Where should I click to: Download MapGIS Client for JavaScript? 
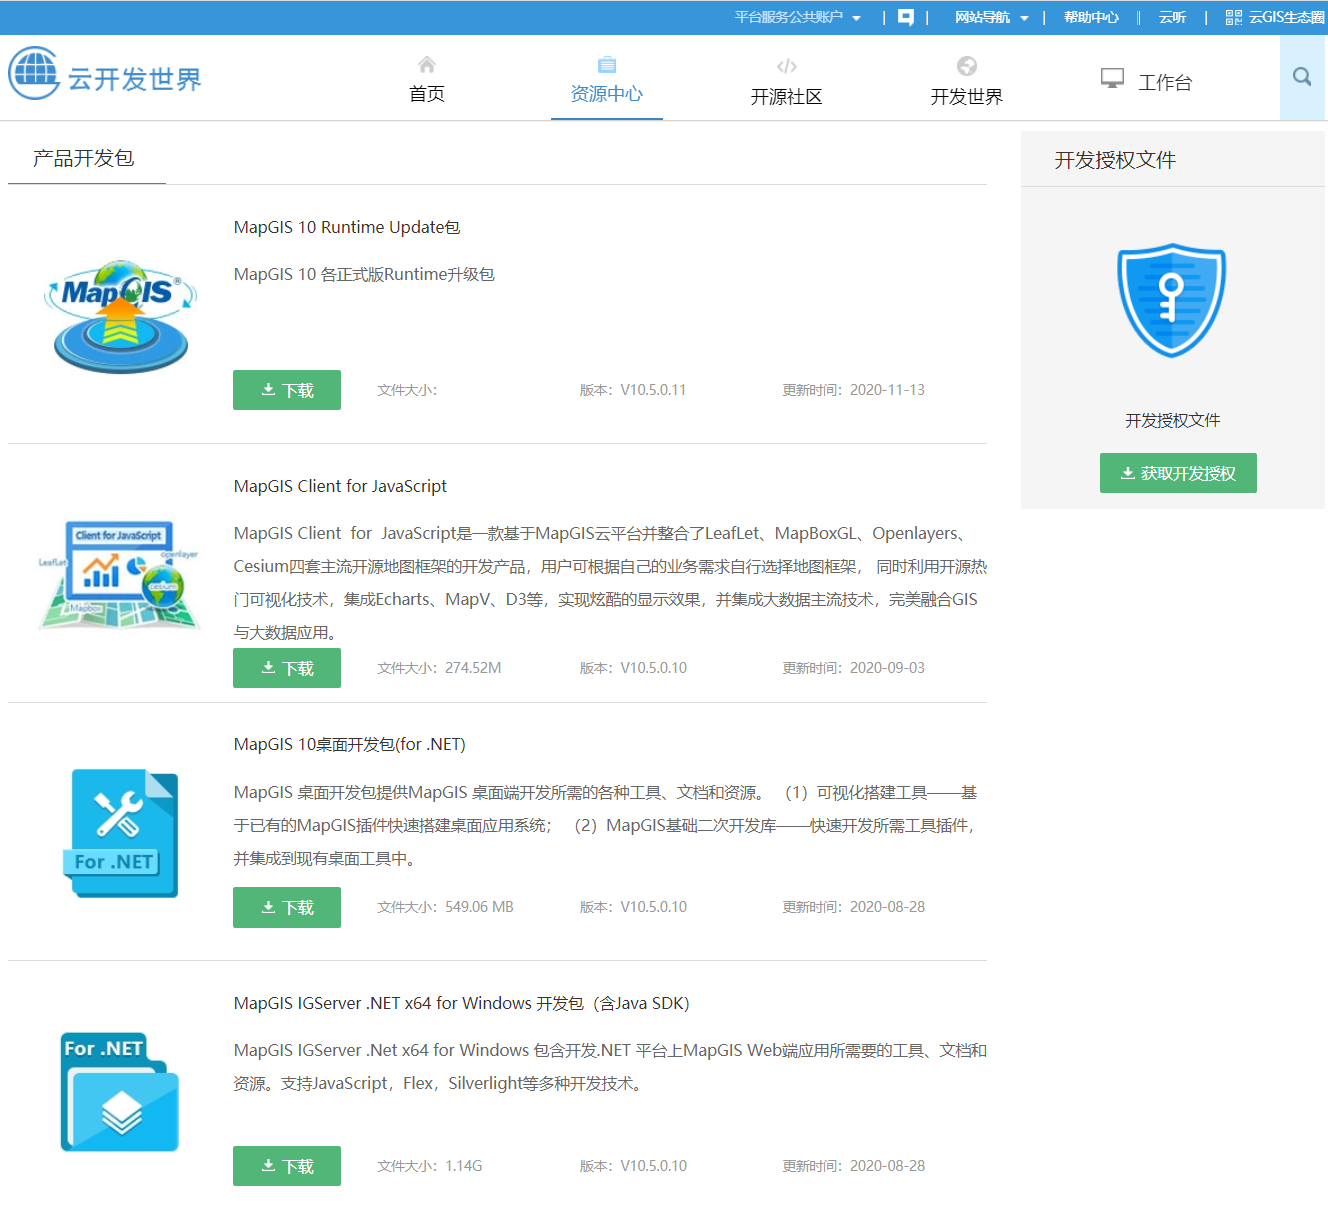tap(287, 668)
